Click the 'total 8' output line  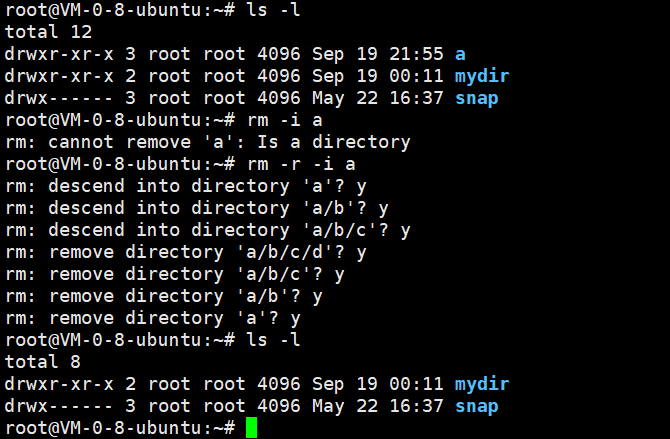pos(43,362)
